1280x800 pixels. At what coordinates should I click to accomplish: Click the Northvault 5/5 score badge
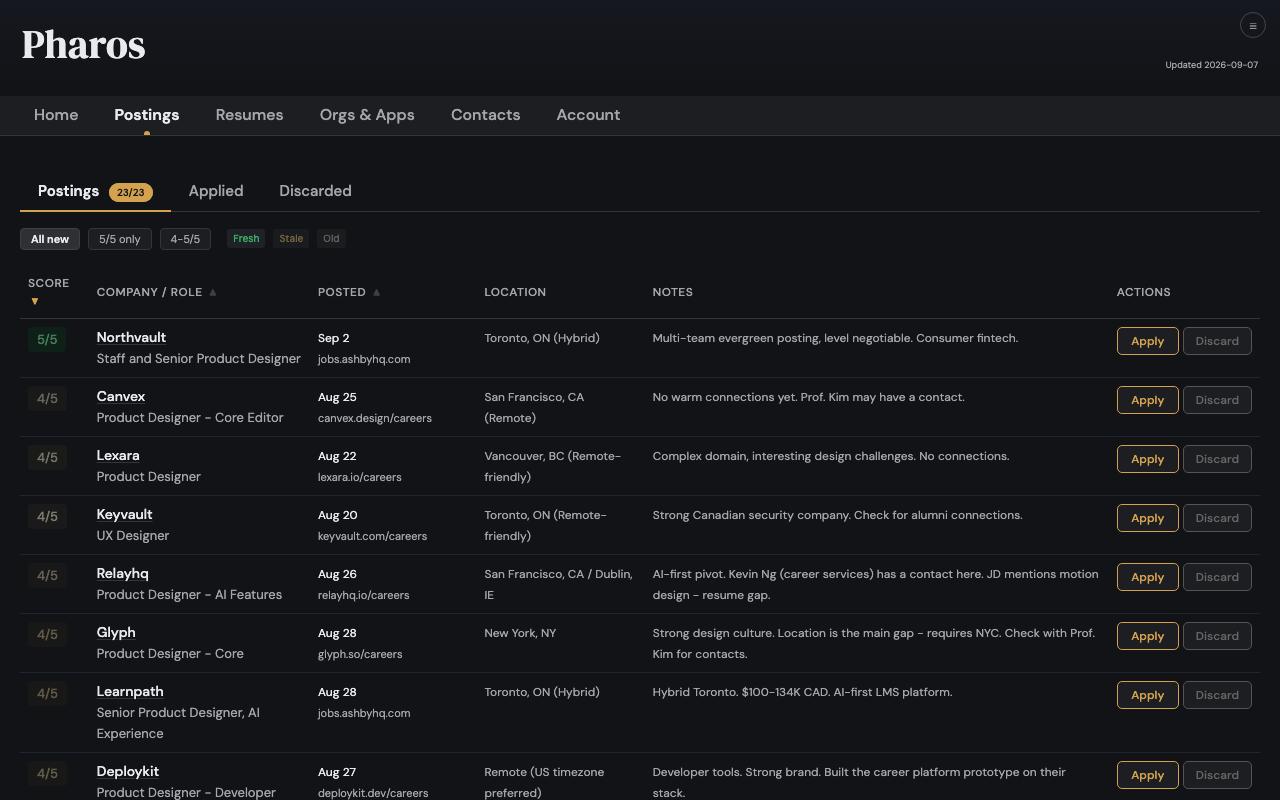tap(47, 340)
